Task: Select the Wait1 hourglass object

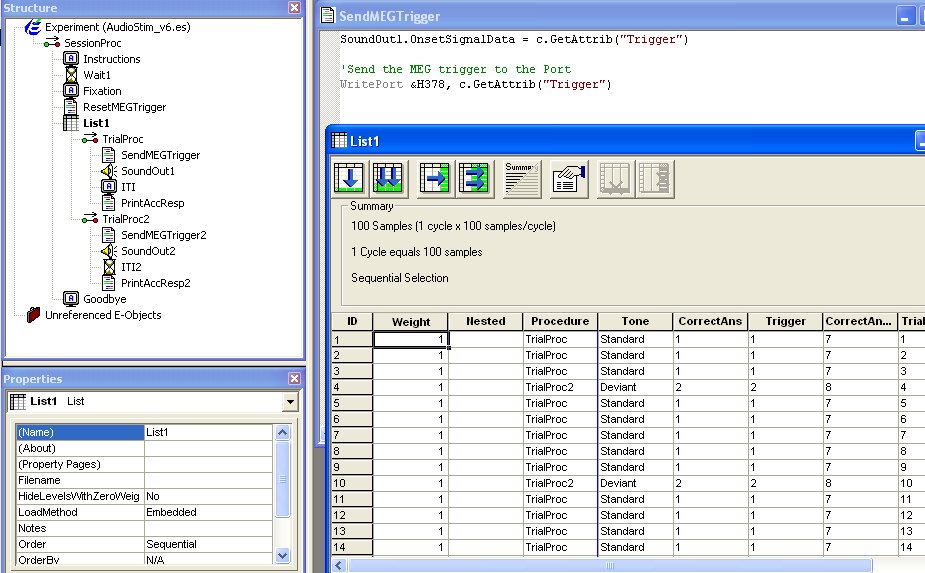Action: click(x=96, y=75)
